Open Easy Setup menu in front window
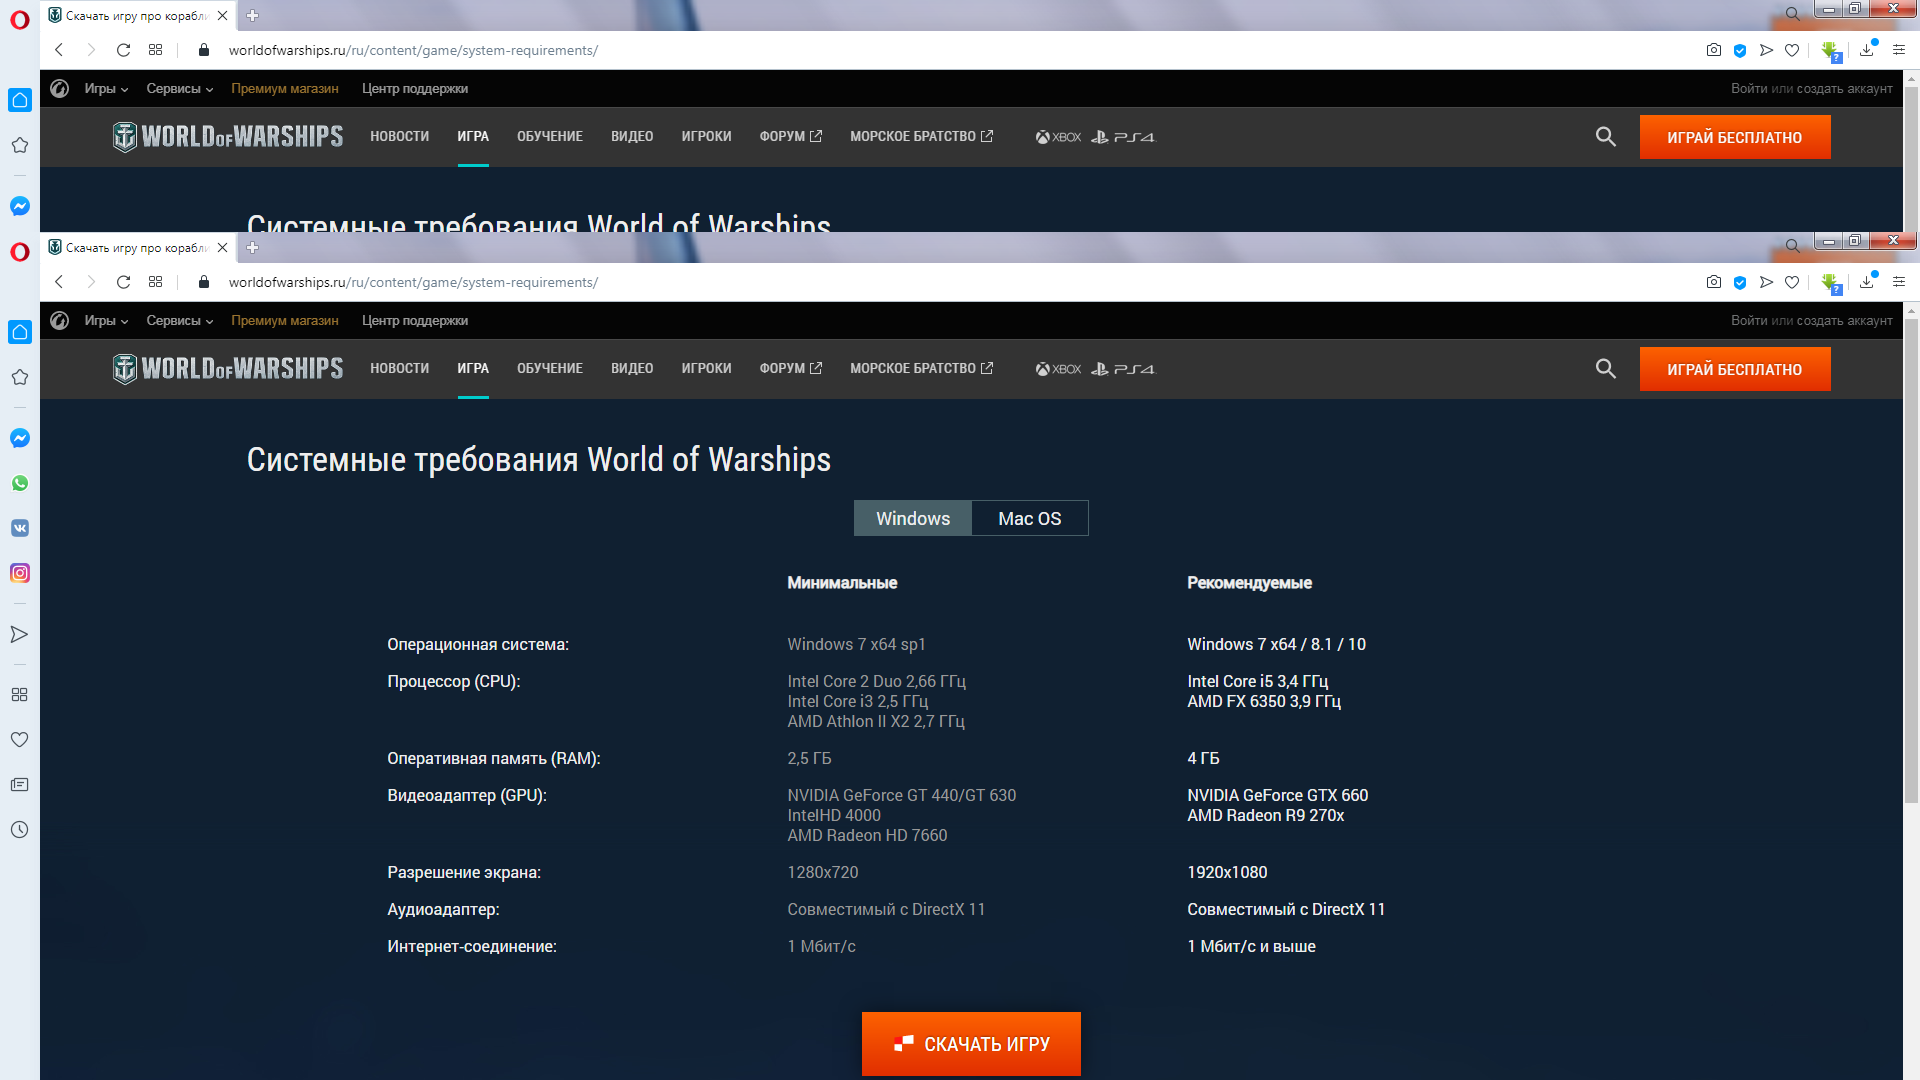The image size is (1920, 1080). point(1899,282)
